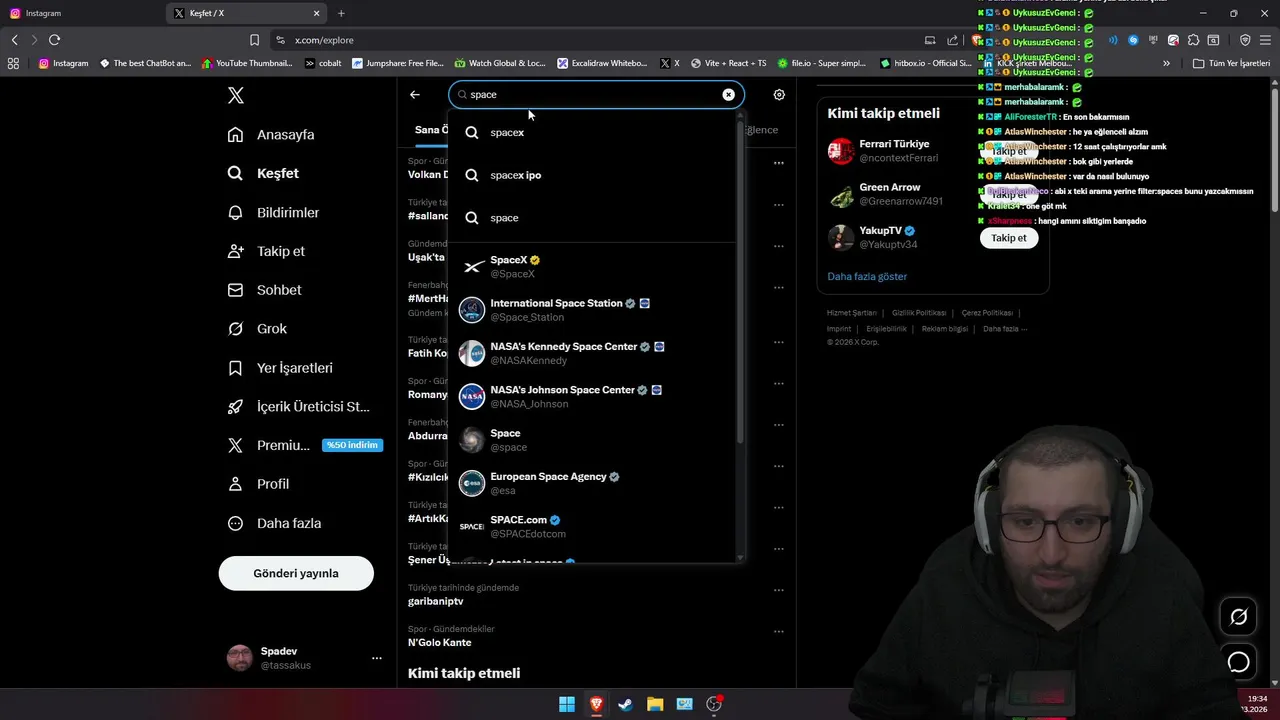Screen dimensions: 1280x720
Task: Close the Keşfet / X browser tab
Action: (x=317, y=13)
